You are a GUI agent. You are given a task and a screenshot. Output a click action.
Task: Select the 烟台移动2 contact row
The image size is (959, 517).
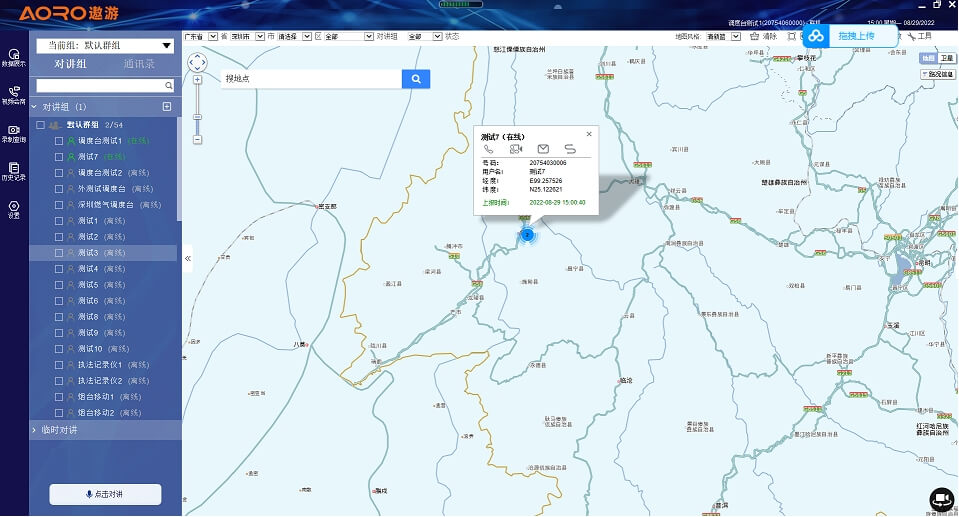pos(103,412)
